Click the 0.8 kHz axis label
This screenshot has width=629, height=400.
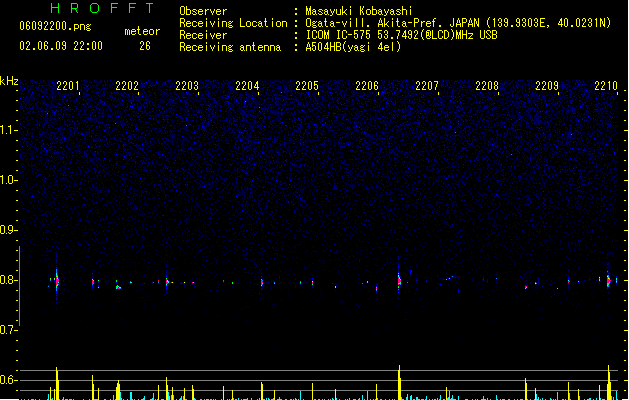[x=8, y=280]
